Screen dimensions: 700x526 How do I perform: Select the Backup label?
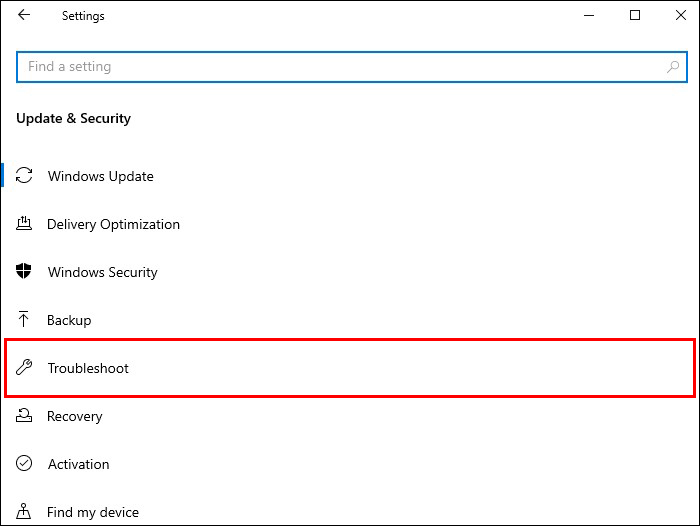(x=69, y=320)
